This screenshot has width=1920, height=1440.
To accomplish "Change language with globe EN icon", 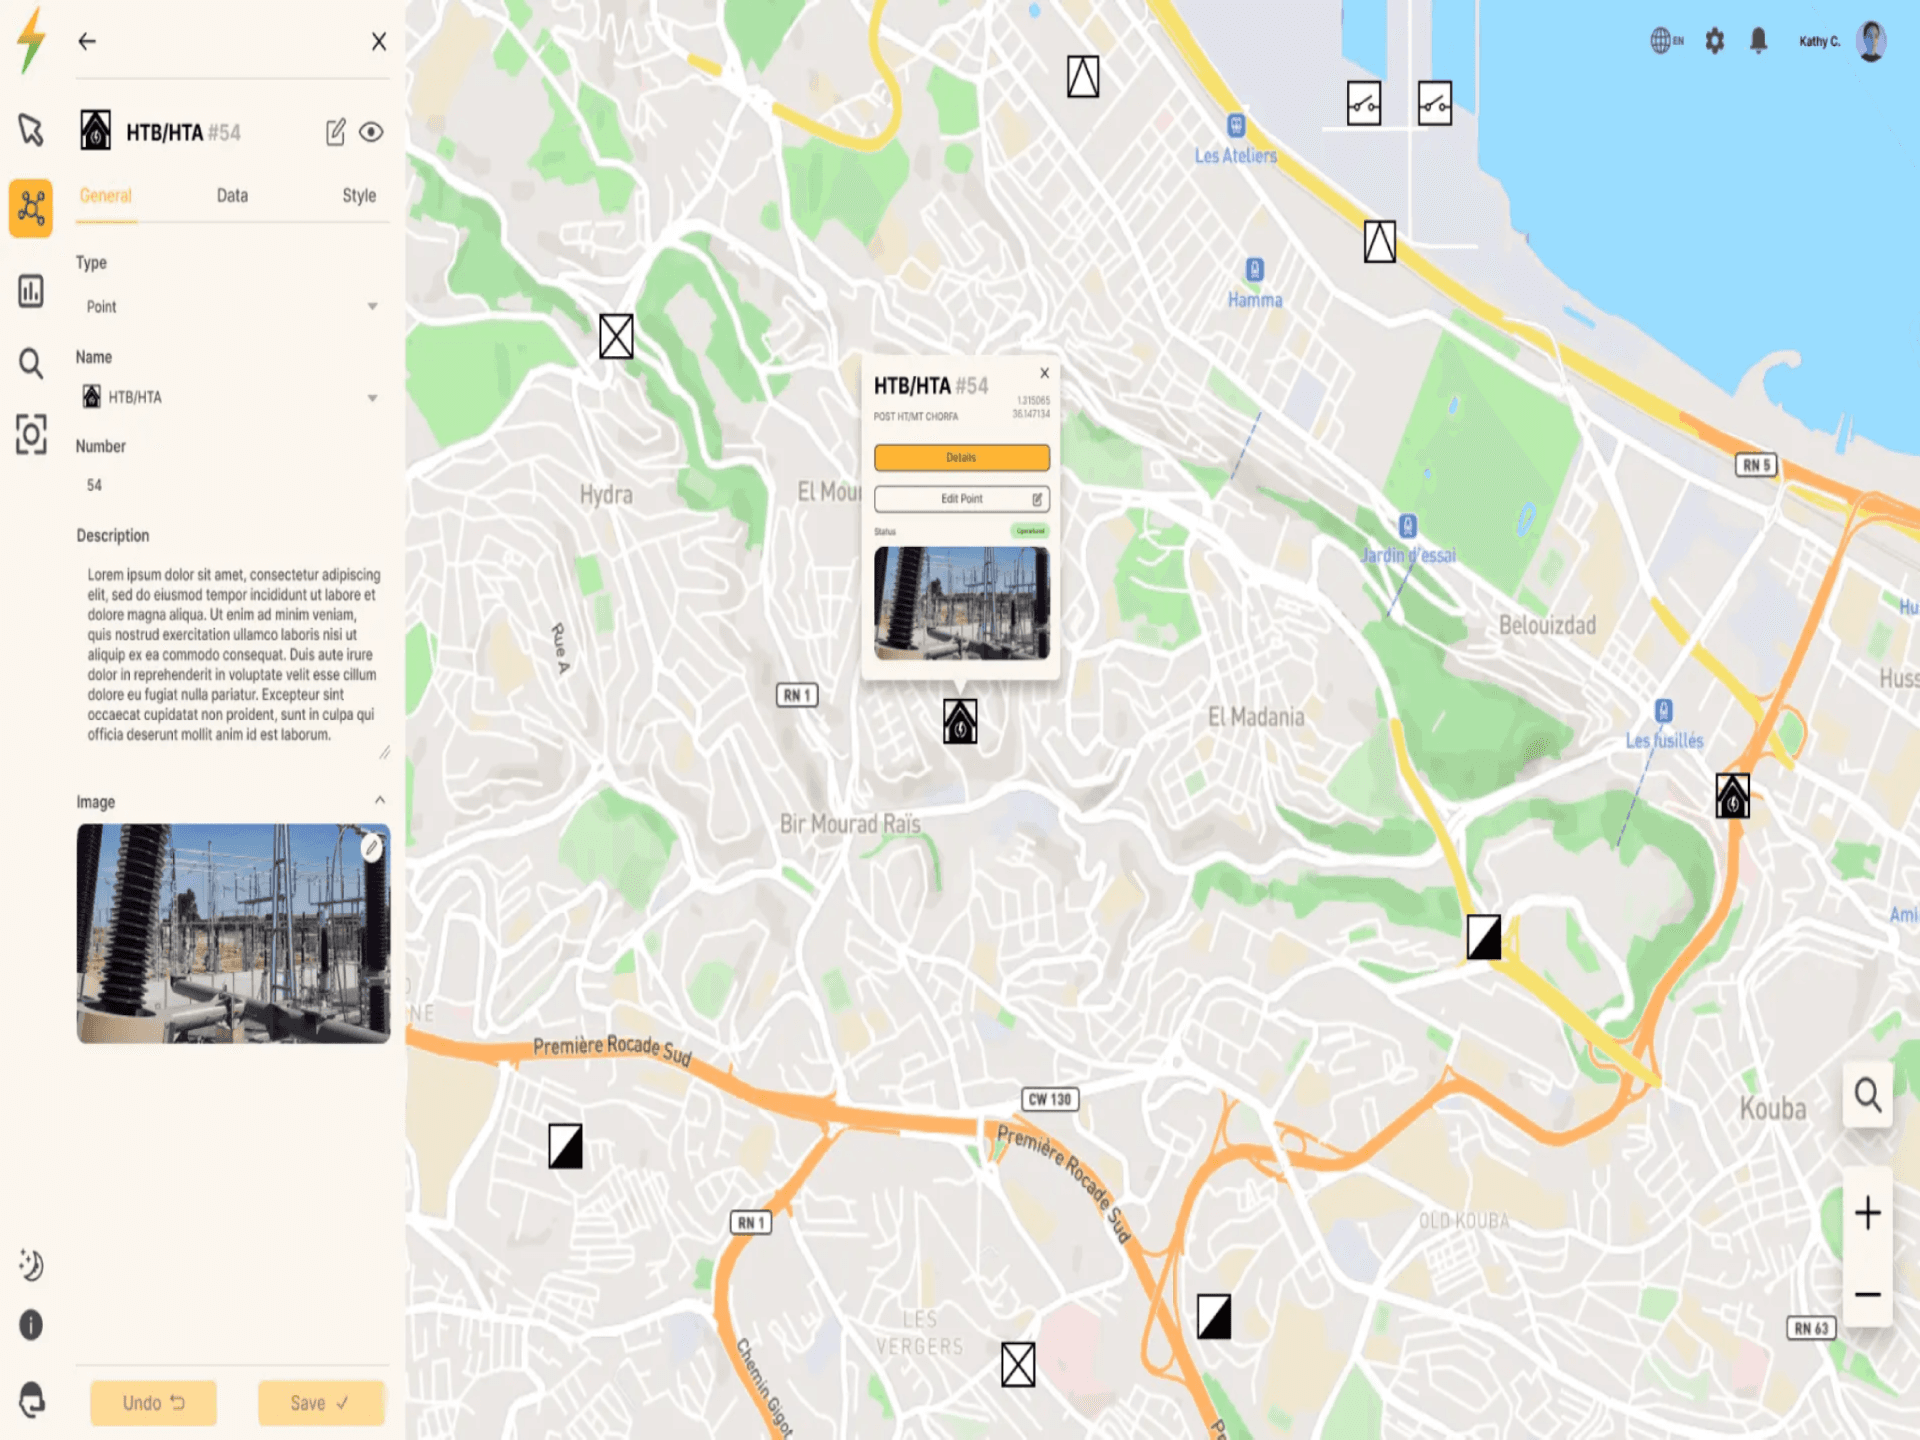I will point(1666,41).
